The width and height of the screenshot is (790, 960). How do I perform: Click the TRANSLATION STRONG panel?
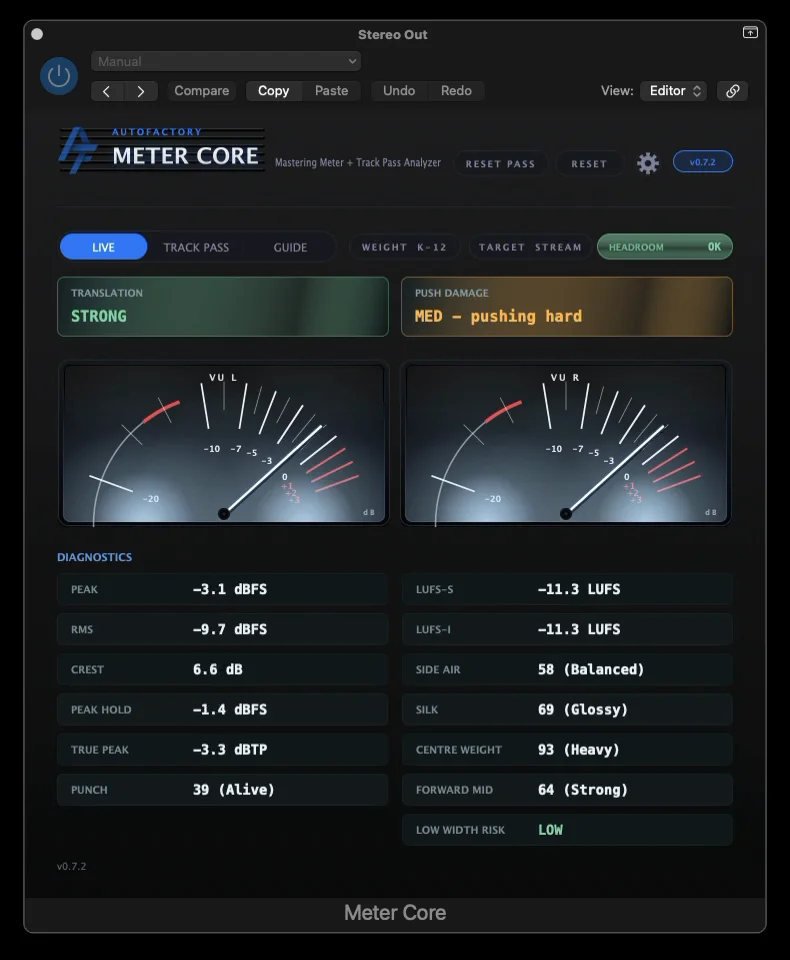(223, 307)
